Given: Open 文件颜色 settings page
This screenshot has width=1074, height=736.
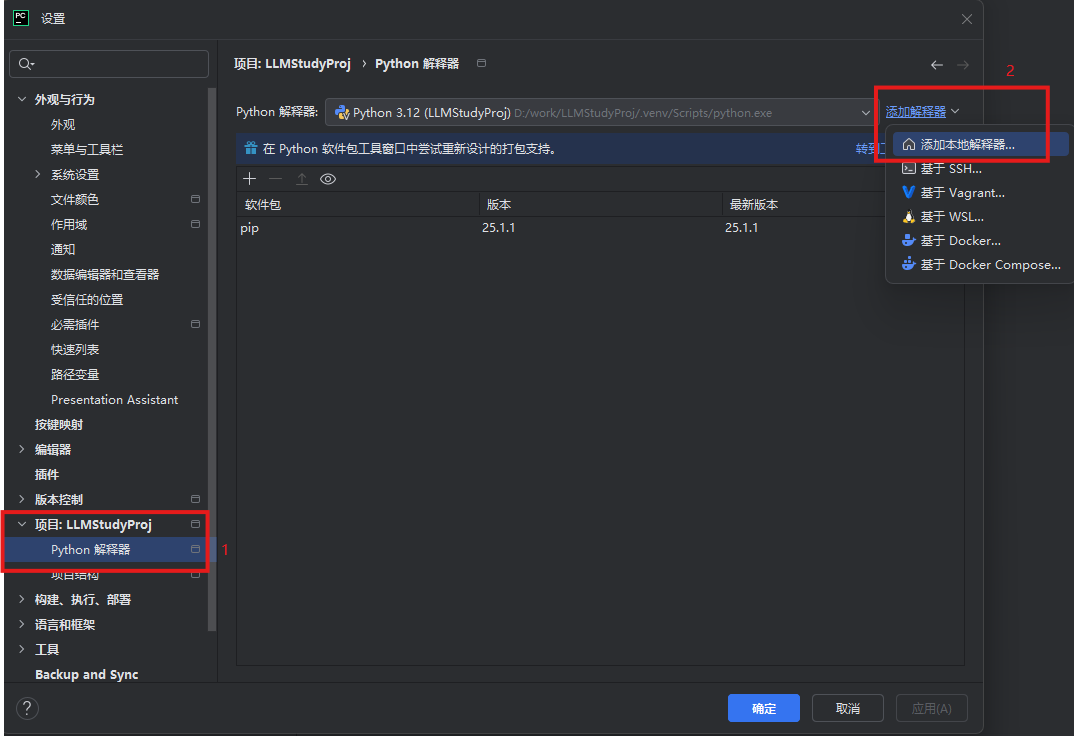Looking at the screenshot, I should (x=75, y=199).
